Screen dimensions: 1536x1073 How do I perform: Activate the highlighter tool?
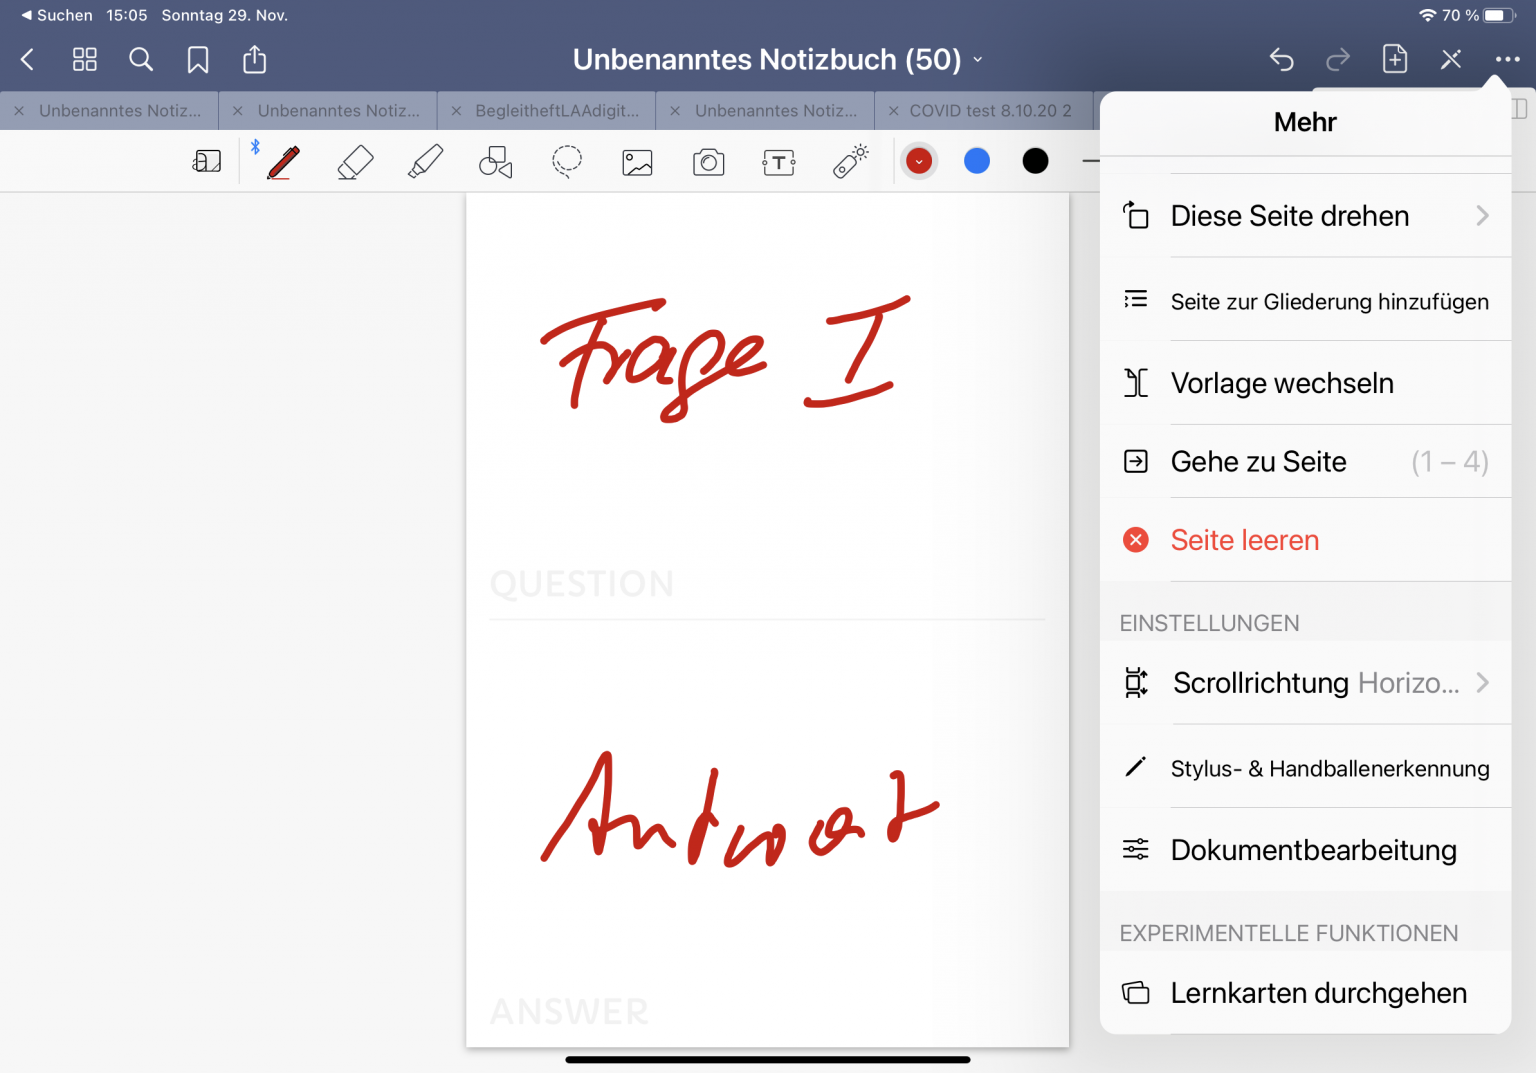point(425,161)
